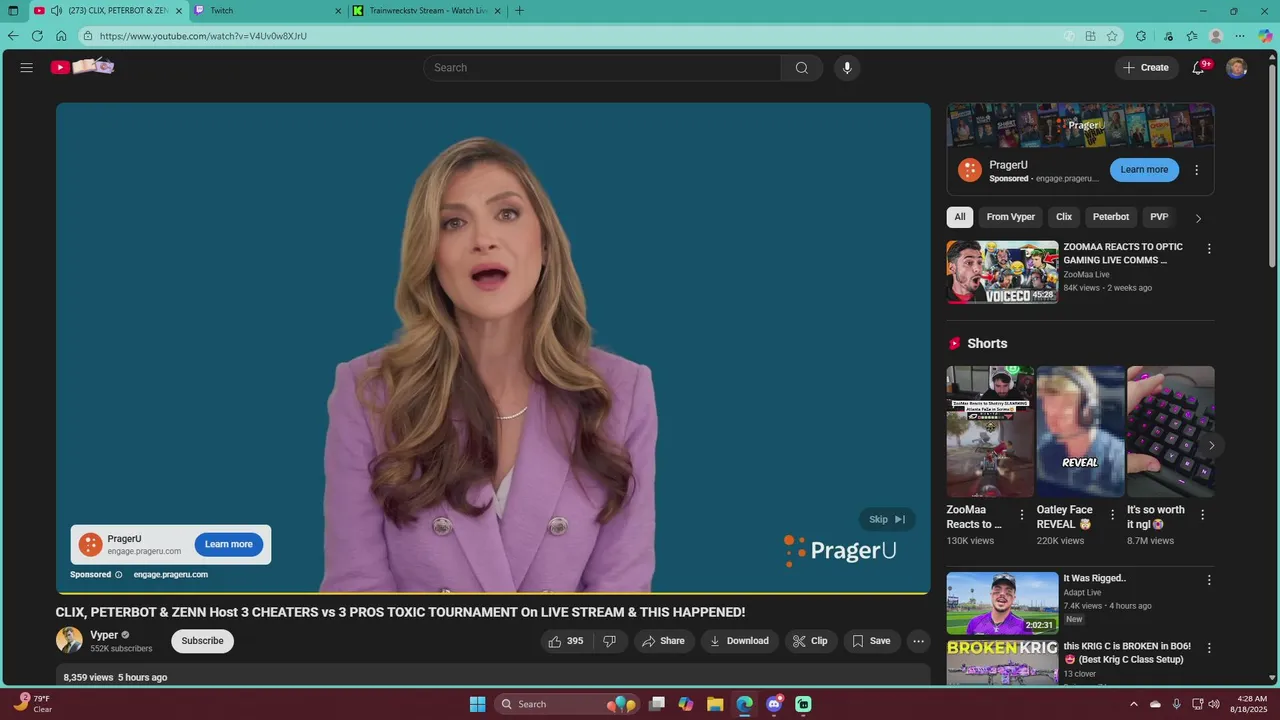Screen dimensions: 1280x720
Task: Show hidden system tray icons chevron
Action: [x=1134, y=704]
